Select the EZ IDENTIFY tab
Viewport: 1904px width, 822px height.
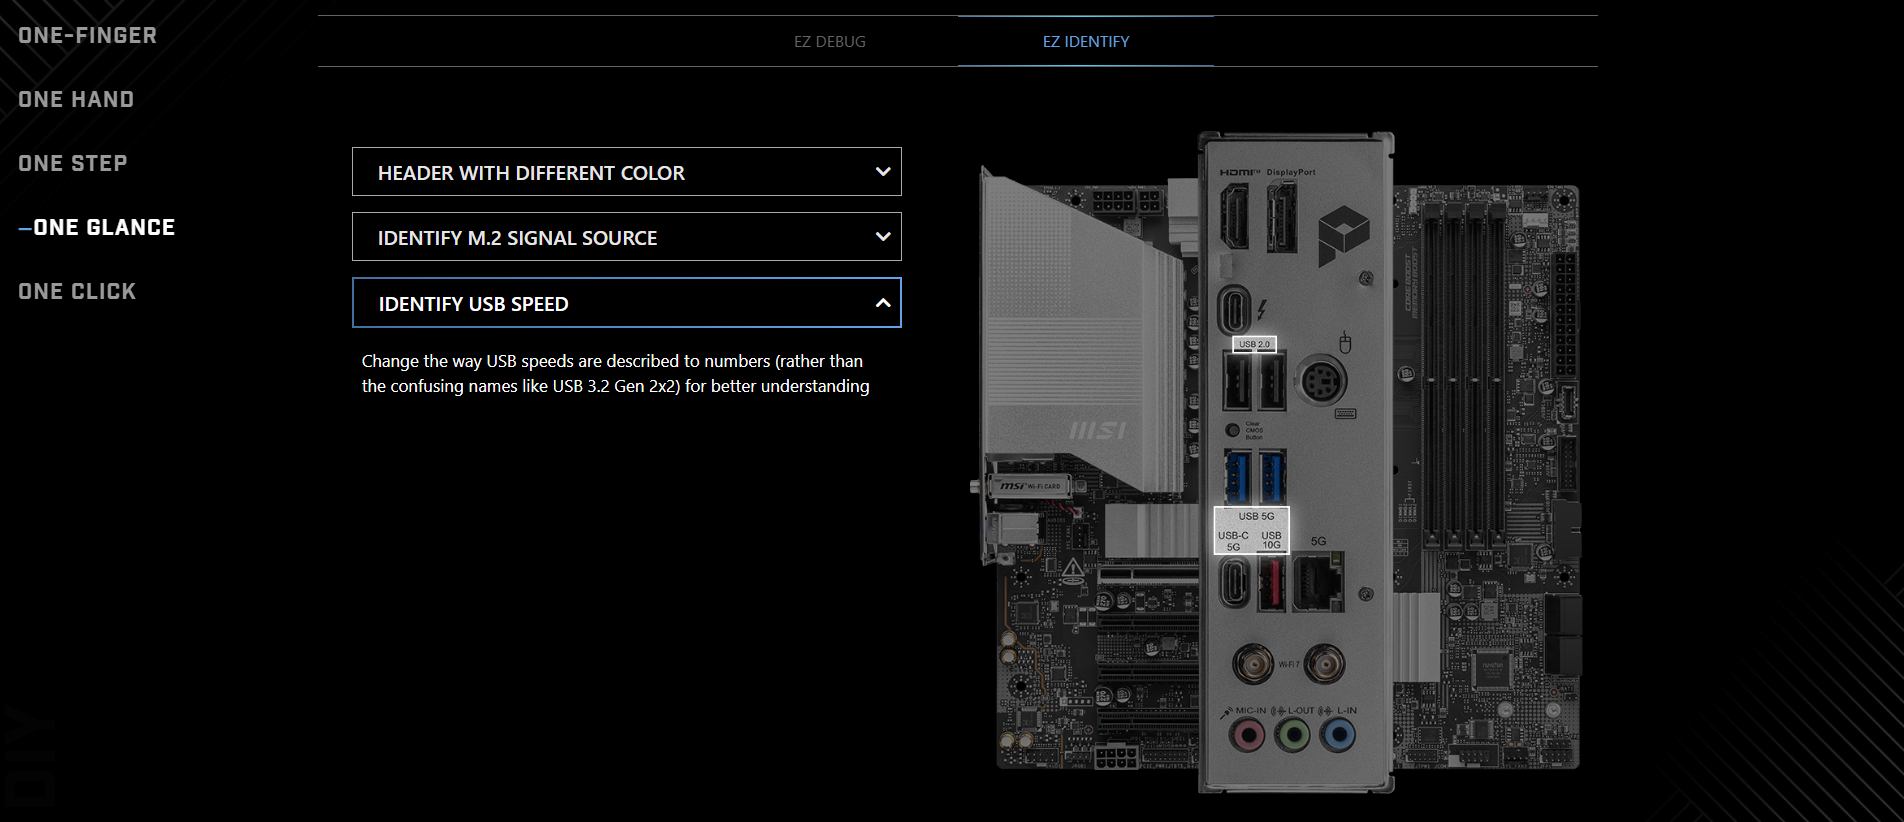pyautogui.click(x=1086, y=42)
